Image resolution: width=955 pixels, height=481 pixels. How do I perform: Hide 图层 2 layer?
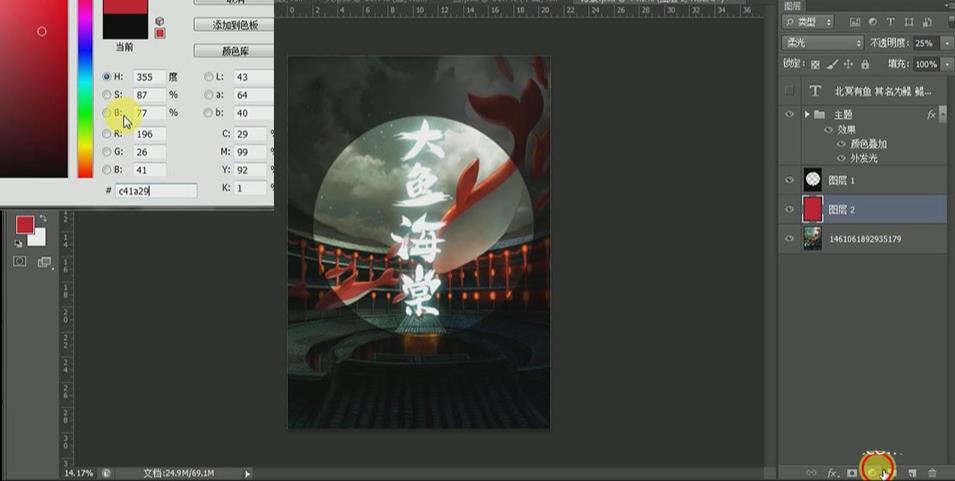[790, 209]
